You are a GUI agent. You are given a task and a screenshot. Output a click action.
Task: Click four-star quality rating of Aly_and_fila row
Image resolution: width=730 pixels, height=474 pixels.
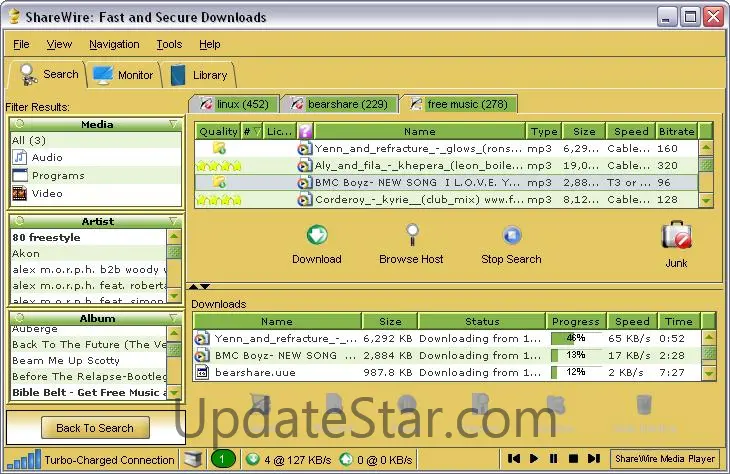[219, 165]
